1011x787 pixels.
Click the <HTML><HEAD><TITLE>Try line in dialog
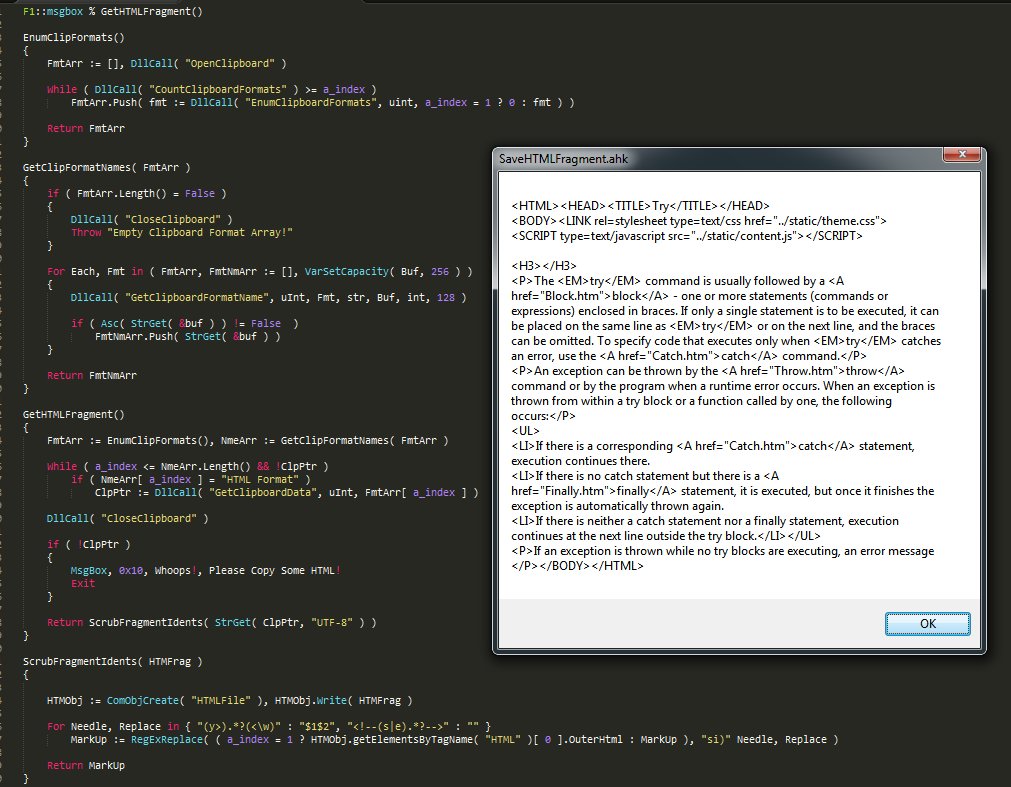(x=640, y=206)
